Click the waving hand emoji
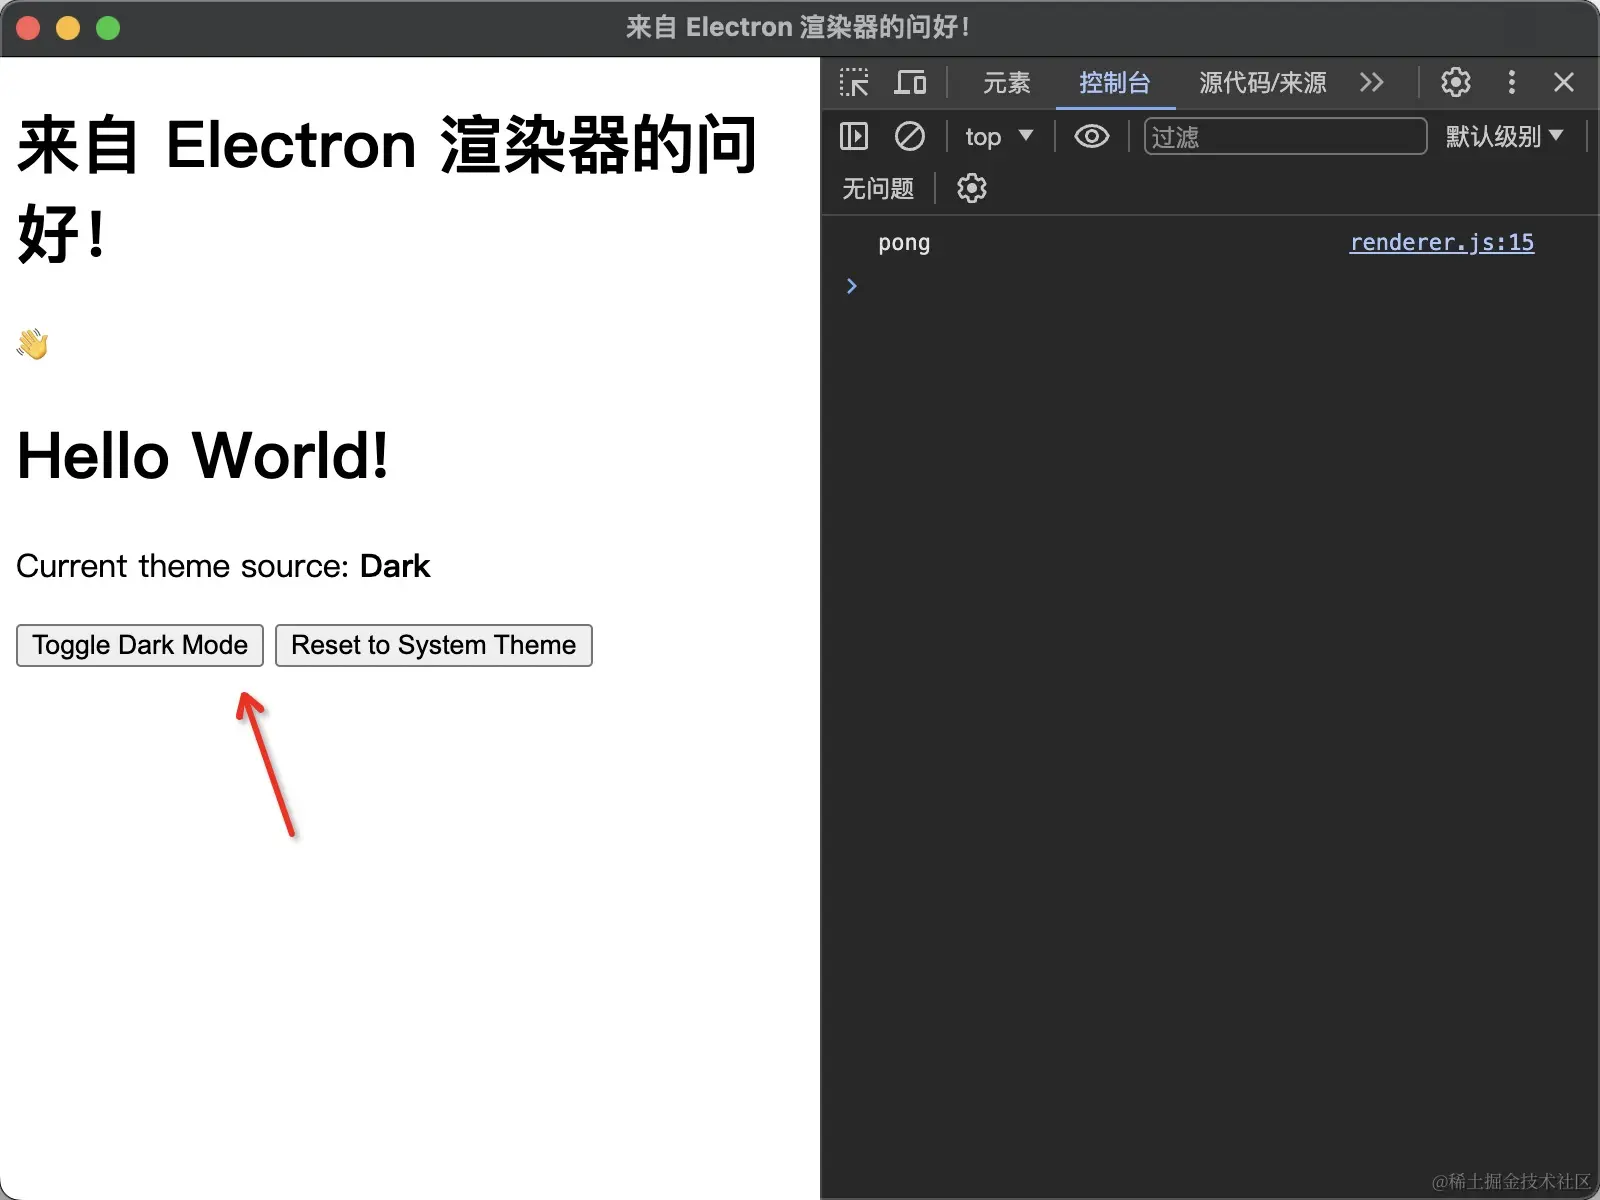Screen dimensions: 1600x1200 [32, 343]
